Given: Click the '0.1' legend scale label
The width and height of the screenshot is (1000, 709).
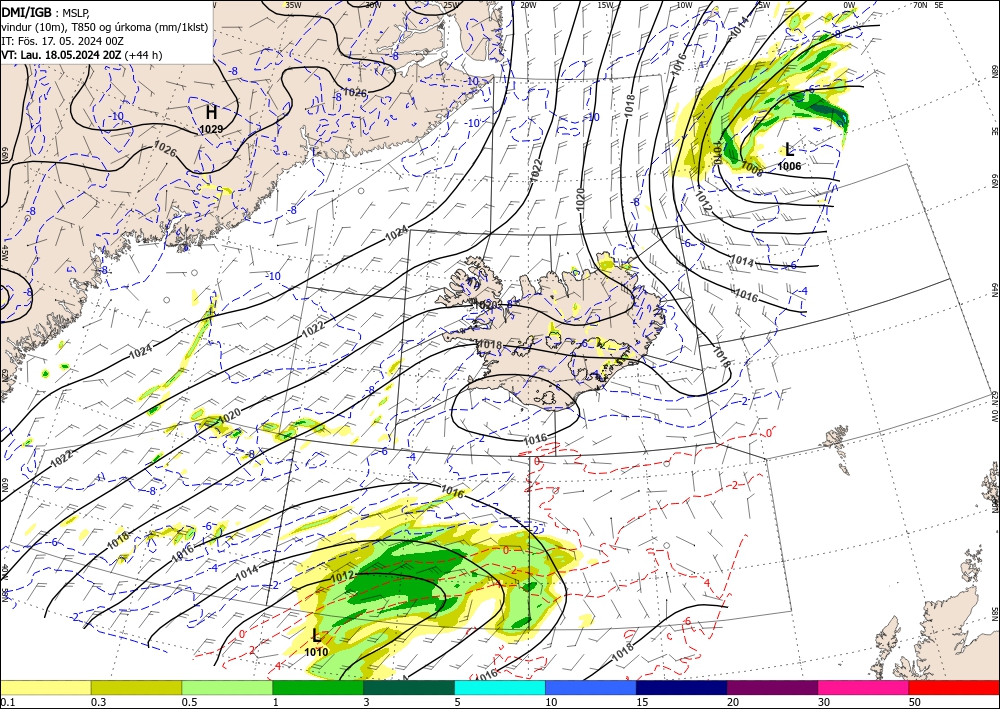Looking at the screenshot, I should tap(6, 702).
